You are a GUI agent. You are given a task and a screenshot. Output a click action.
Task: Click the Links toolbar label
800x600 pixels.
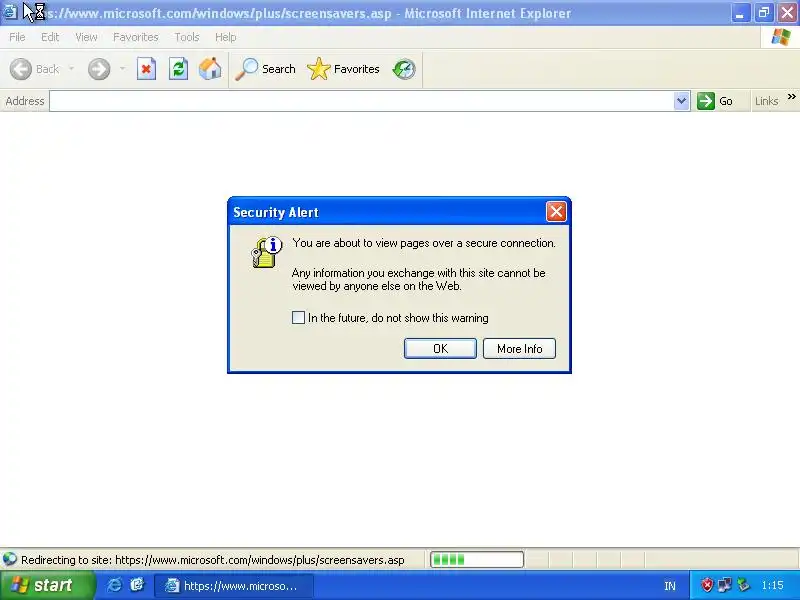click(766, 101)
